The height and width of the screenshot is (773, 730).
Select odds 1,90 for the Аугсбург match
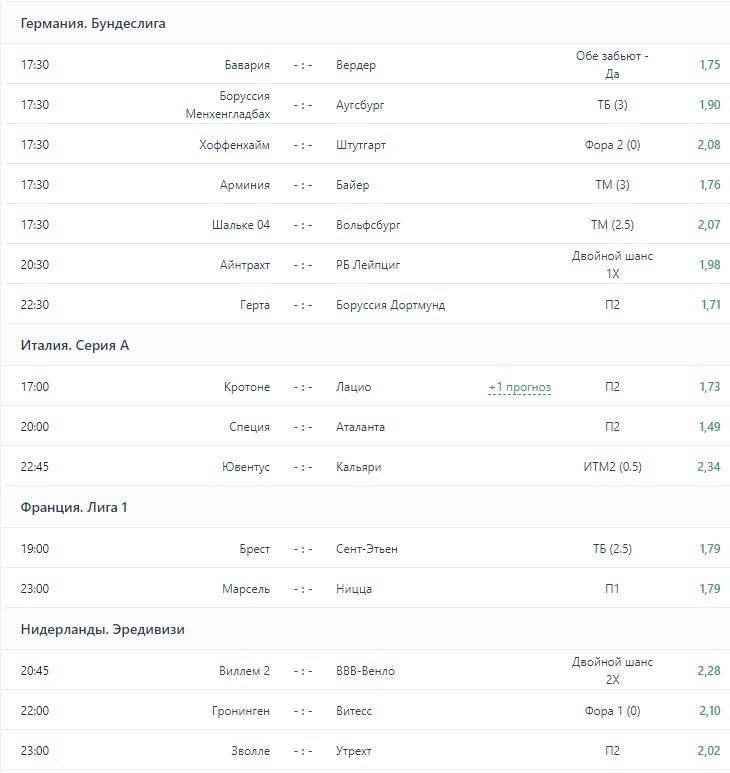click(709, 105)
